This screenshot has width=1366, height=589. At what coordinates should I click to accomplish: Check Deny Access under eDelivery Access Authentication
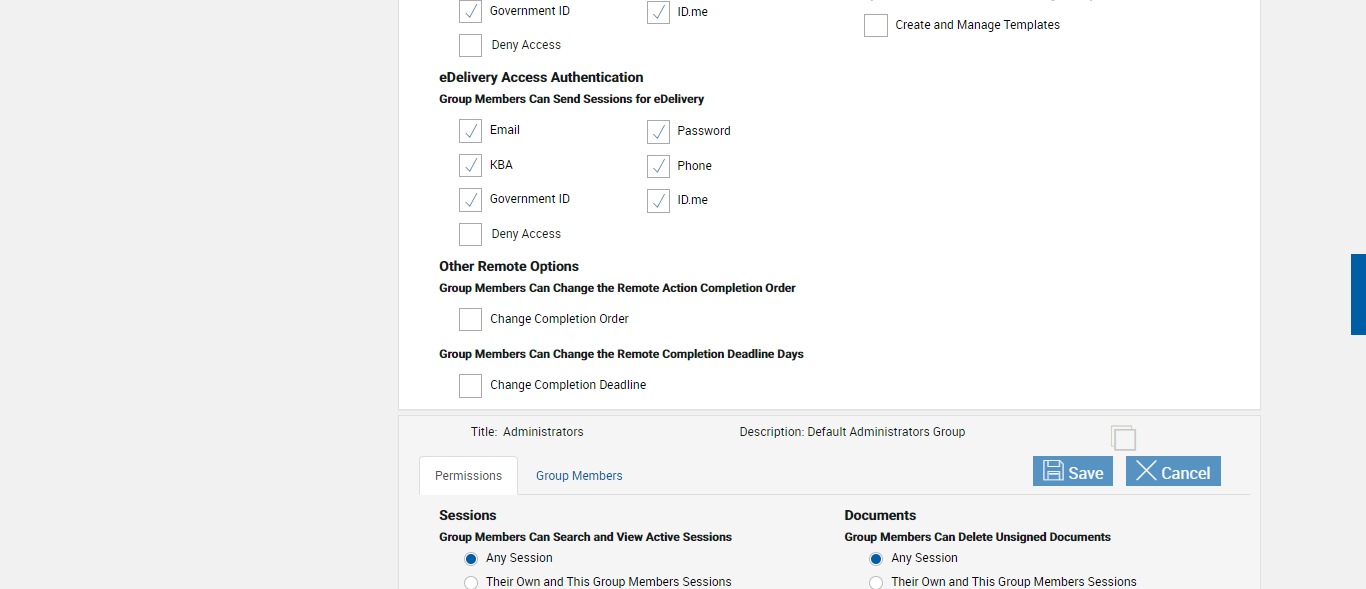pos(471,234)
